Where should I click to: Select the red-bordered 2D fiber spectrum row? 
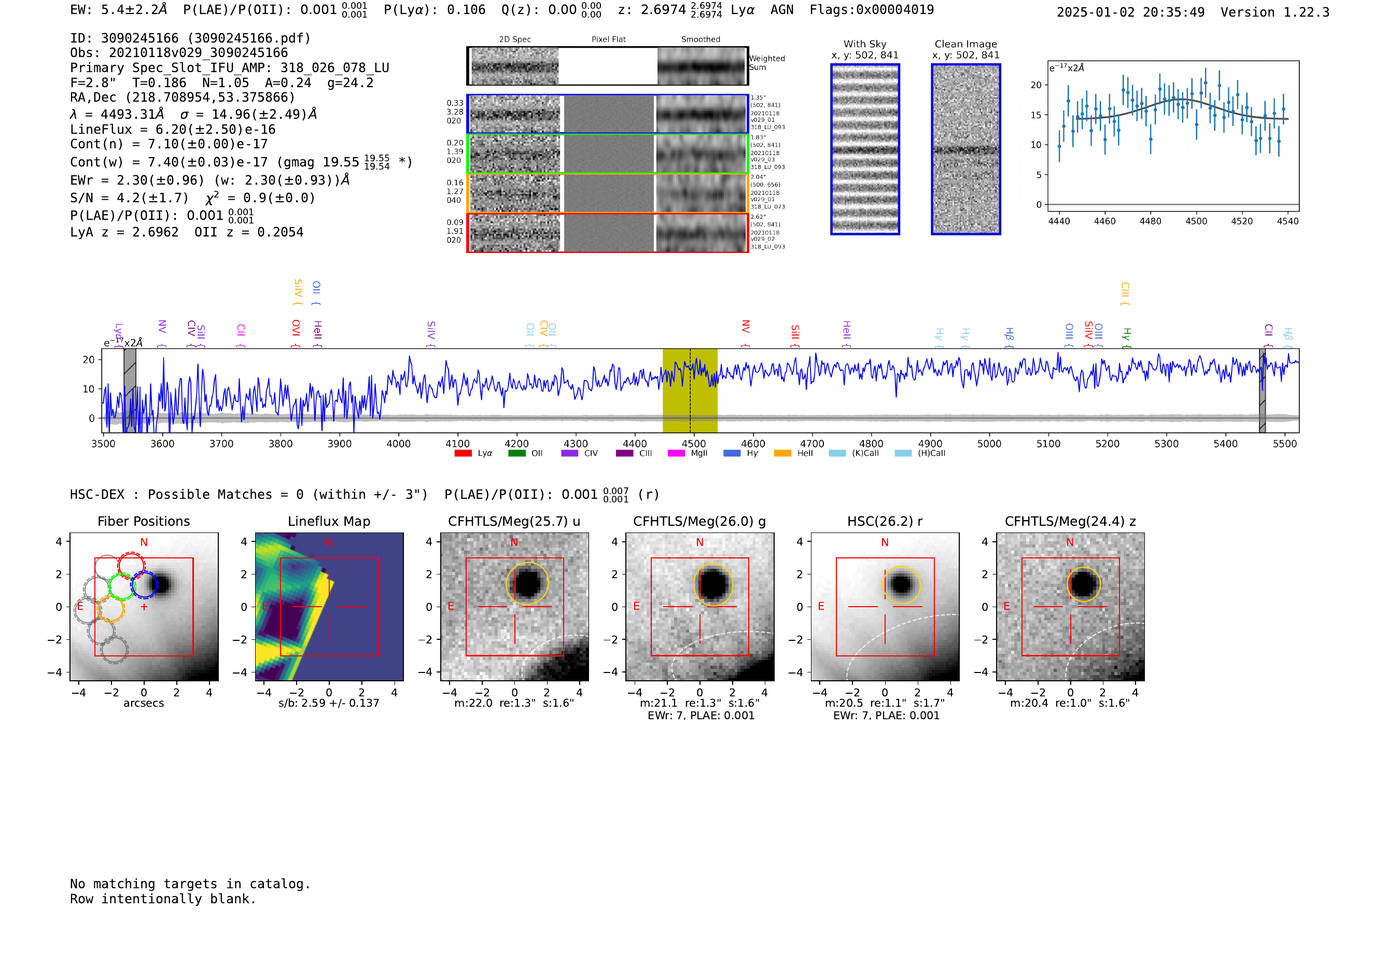[608, 232]
